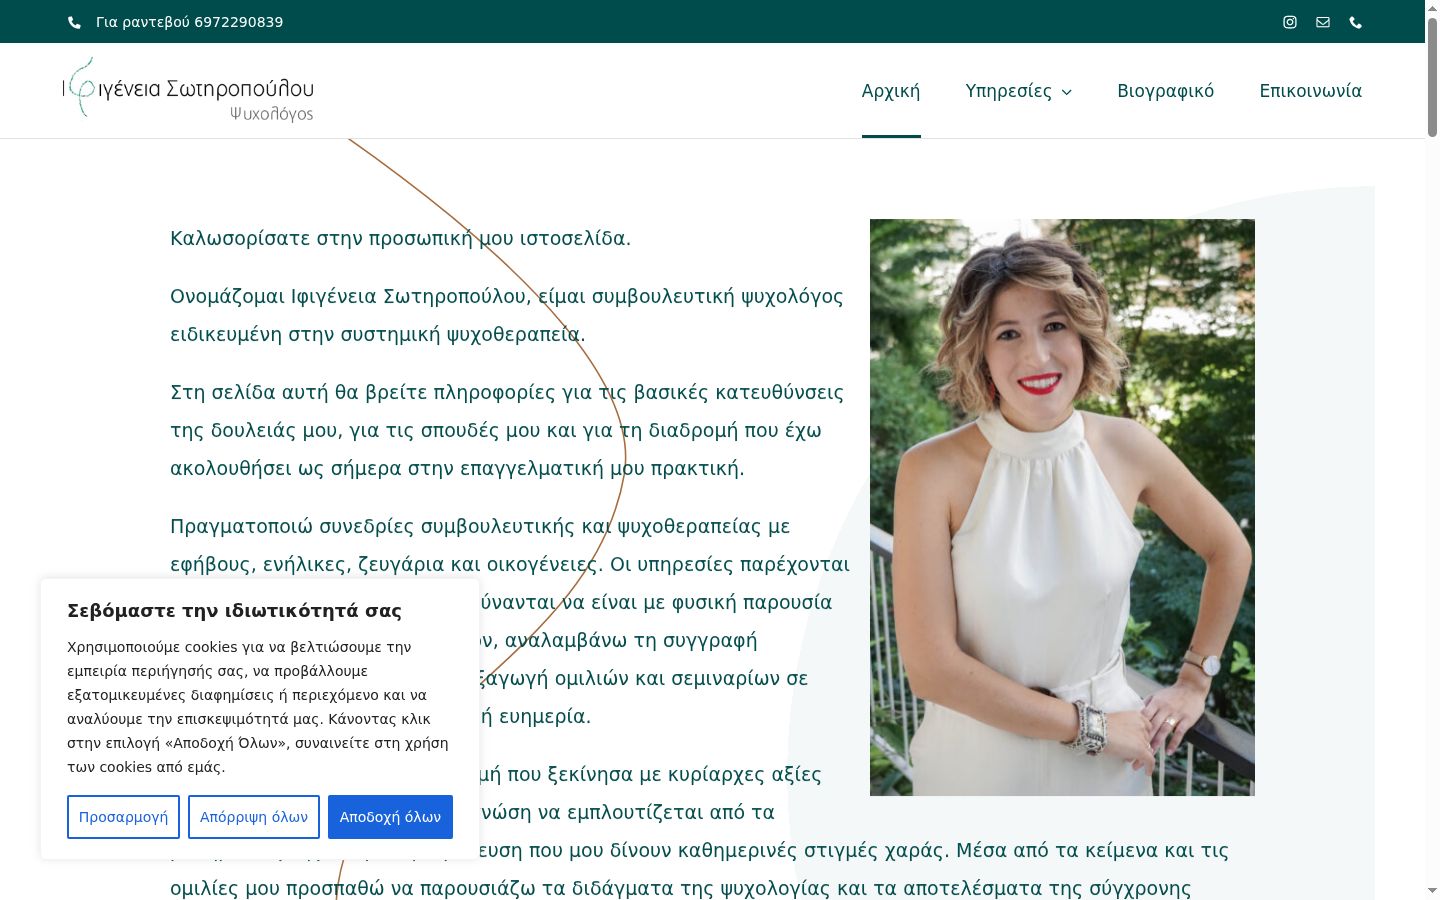The image size is (1440, 900).
Task: Click the Ιφιγένεια Σωτηροπούλου logo
Action: tap(188, 91)
